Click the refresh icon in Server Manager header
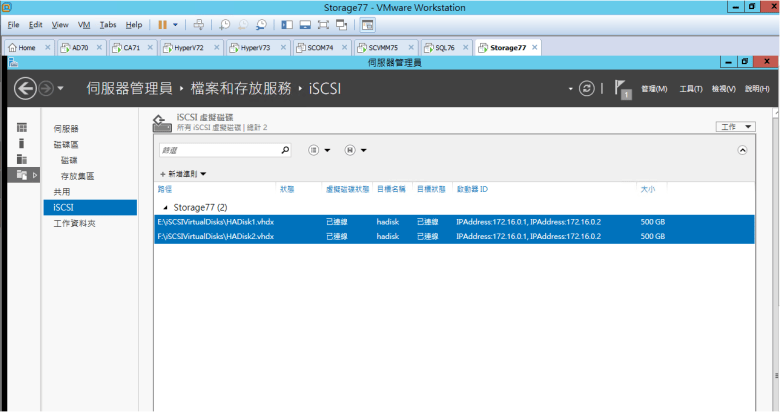This screenshot has width=780, height=412. pyautogui.click(x=587, y=89)
